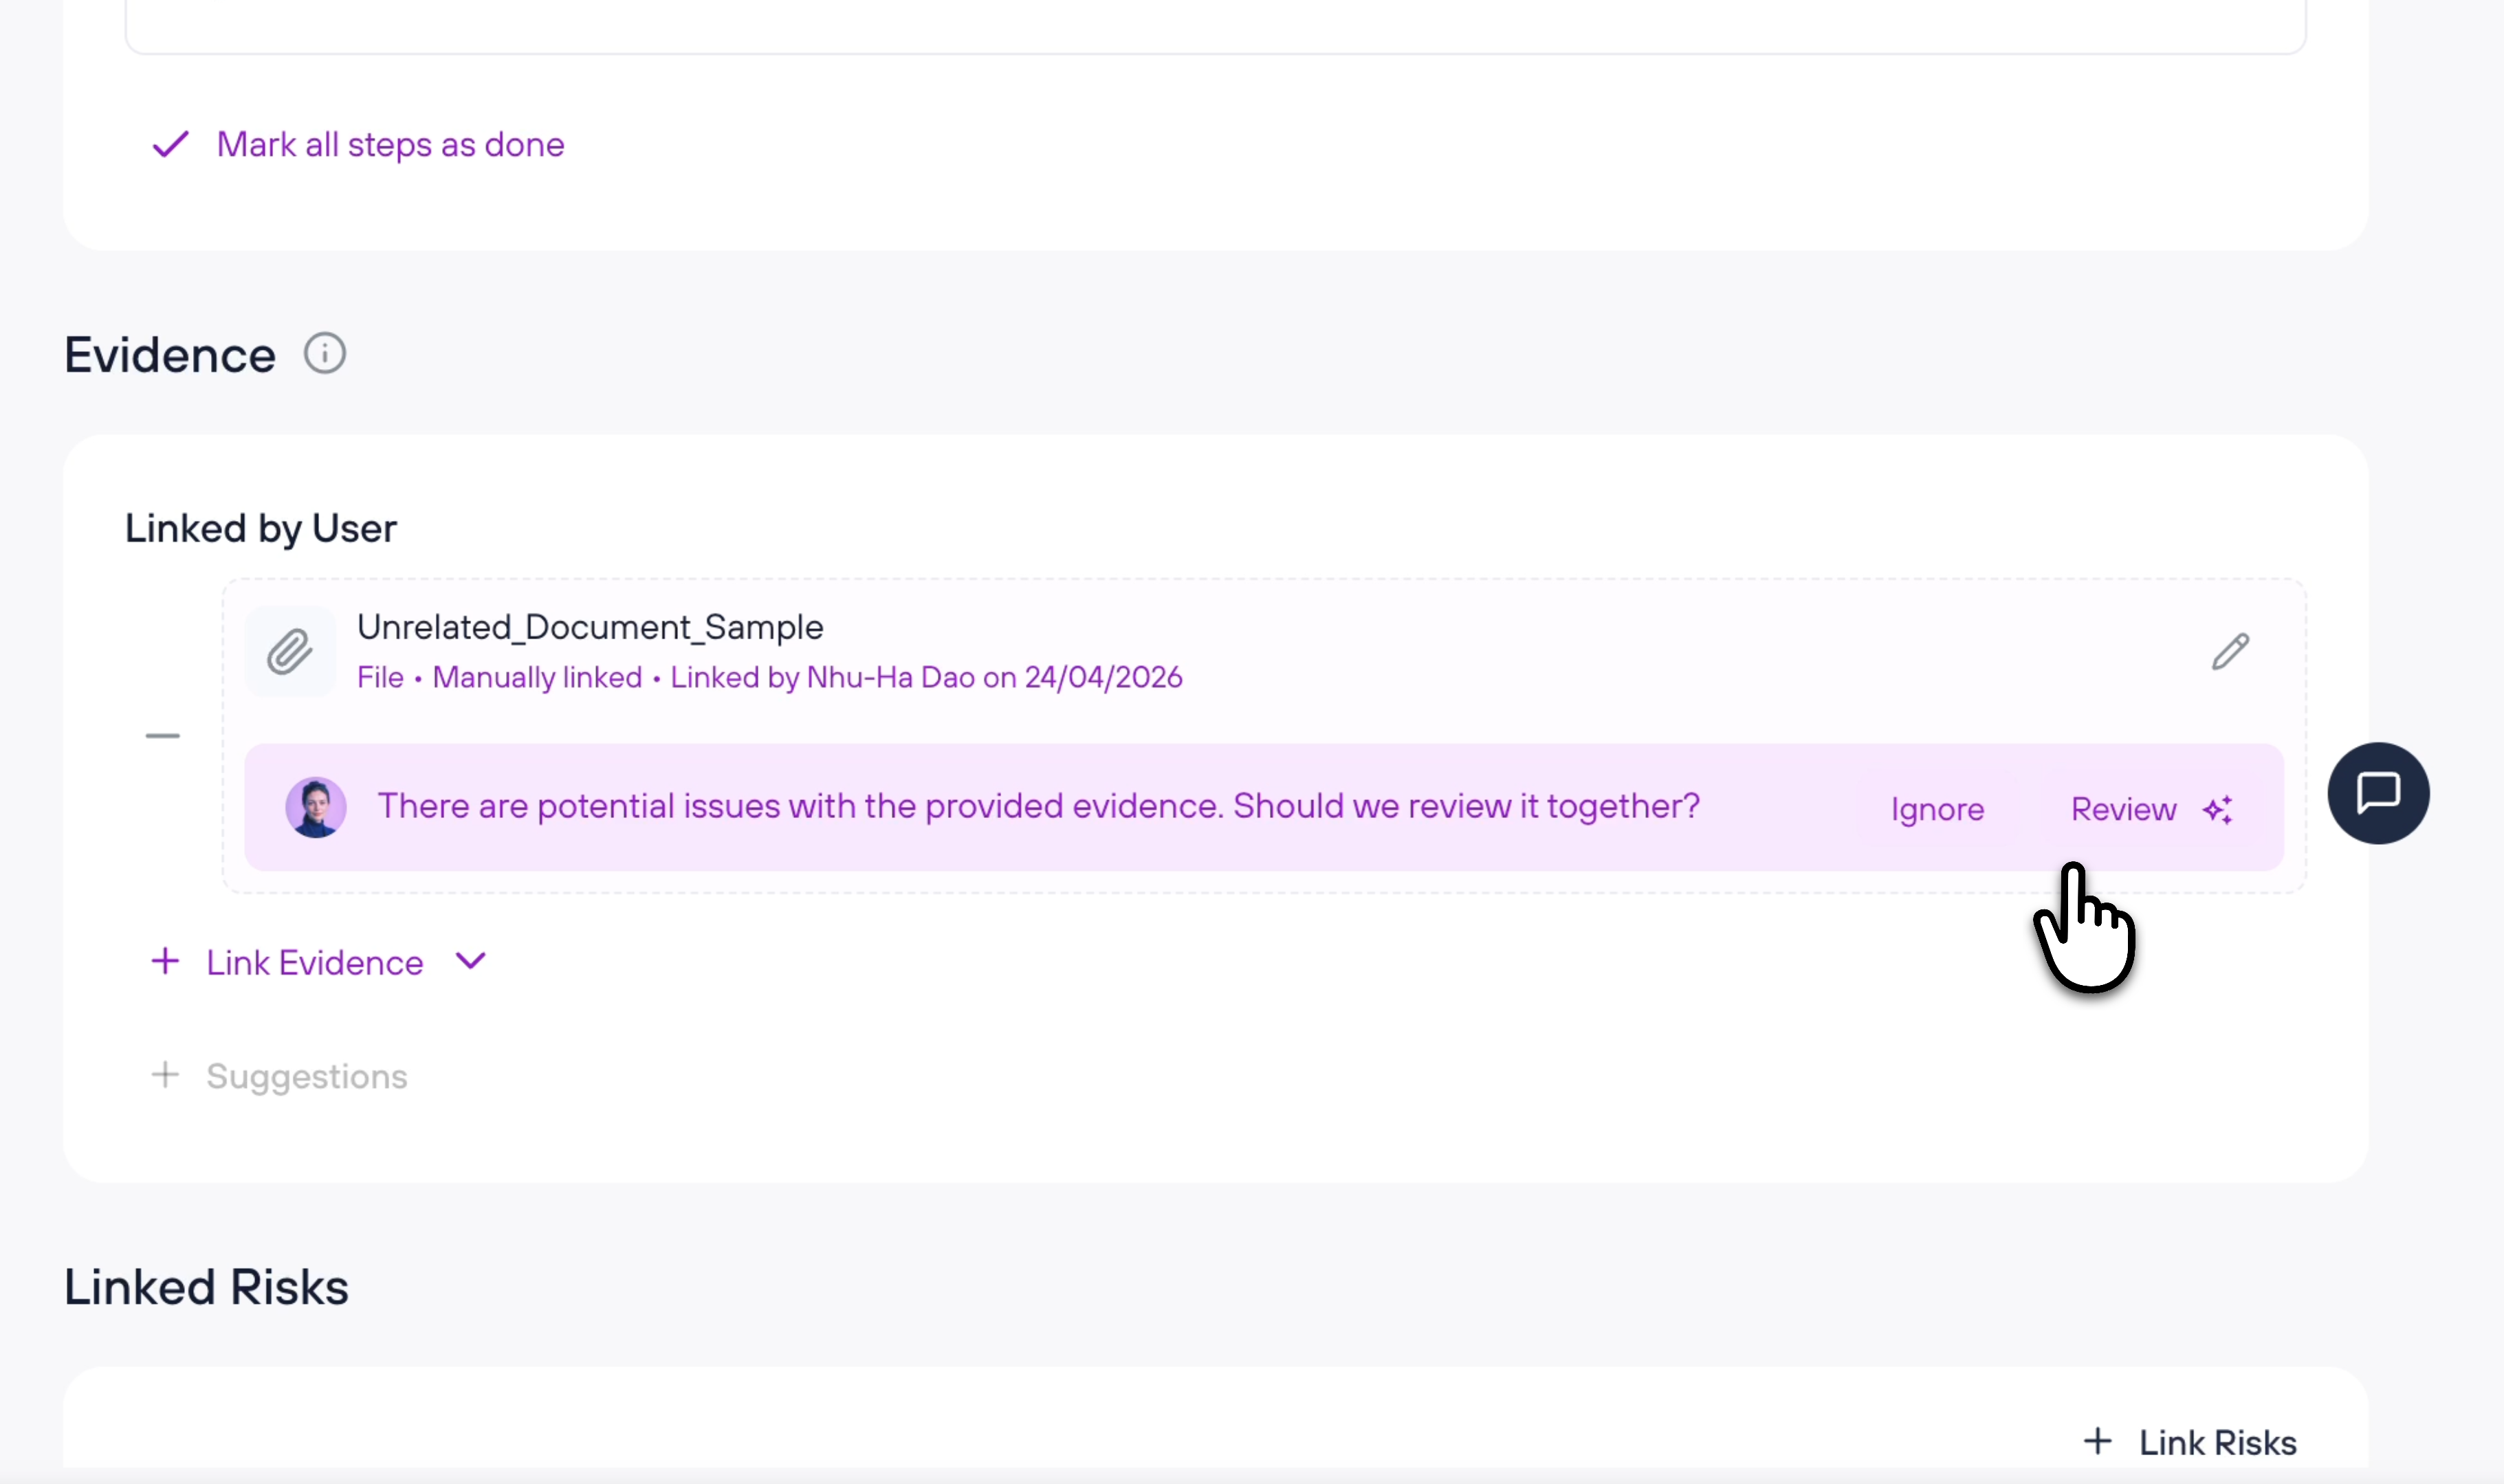Image resolution: width=2504 pixels, height=1484 pixels.
Task: Edit evidence with the pencil icon
Action: coord(2230,652)
